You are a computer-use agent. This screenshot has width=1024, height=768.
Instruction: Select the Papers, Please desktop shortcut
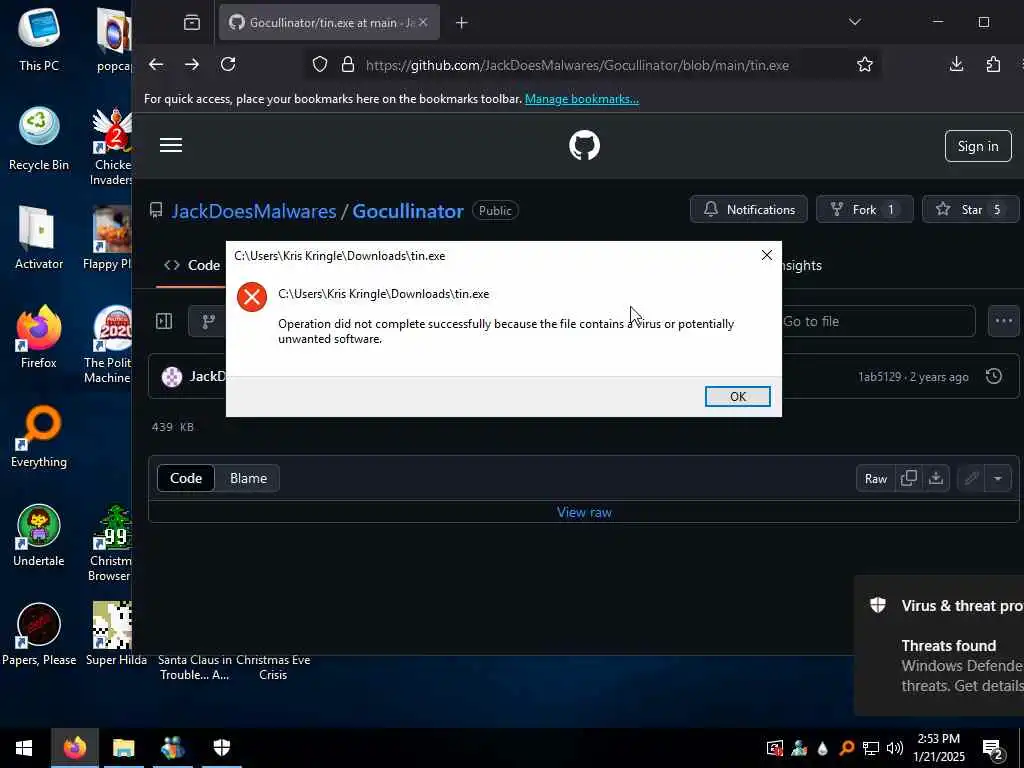pyautogui.click(x=39, y=634)
